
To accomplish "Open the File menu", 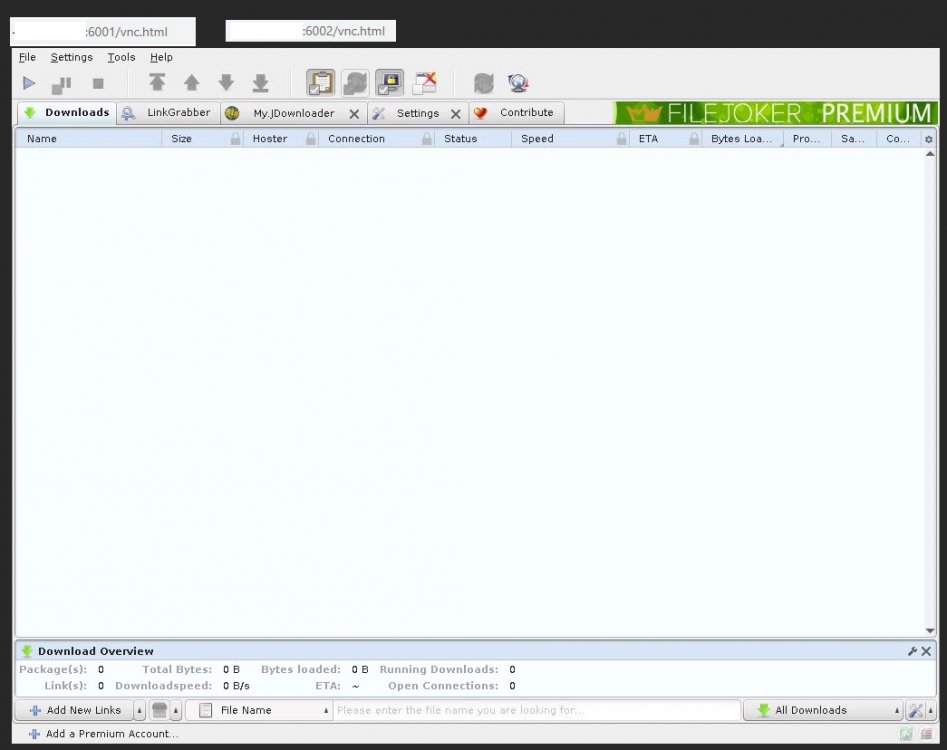I will pos(27,57).
